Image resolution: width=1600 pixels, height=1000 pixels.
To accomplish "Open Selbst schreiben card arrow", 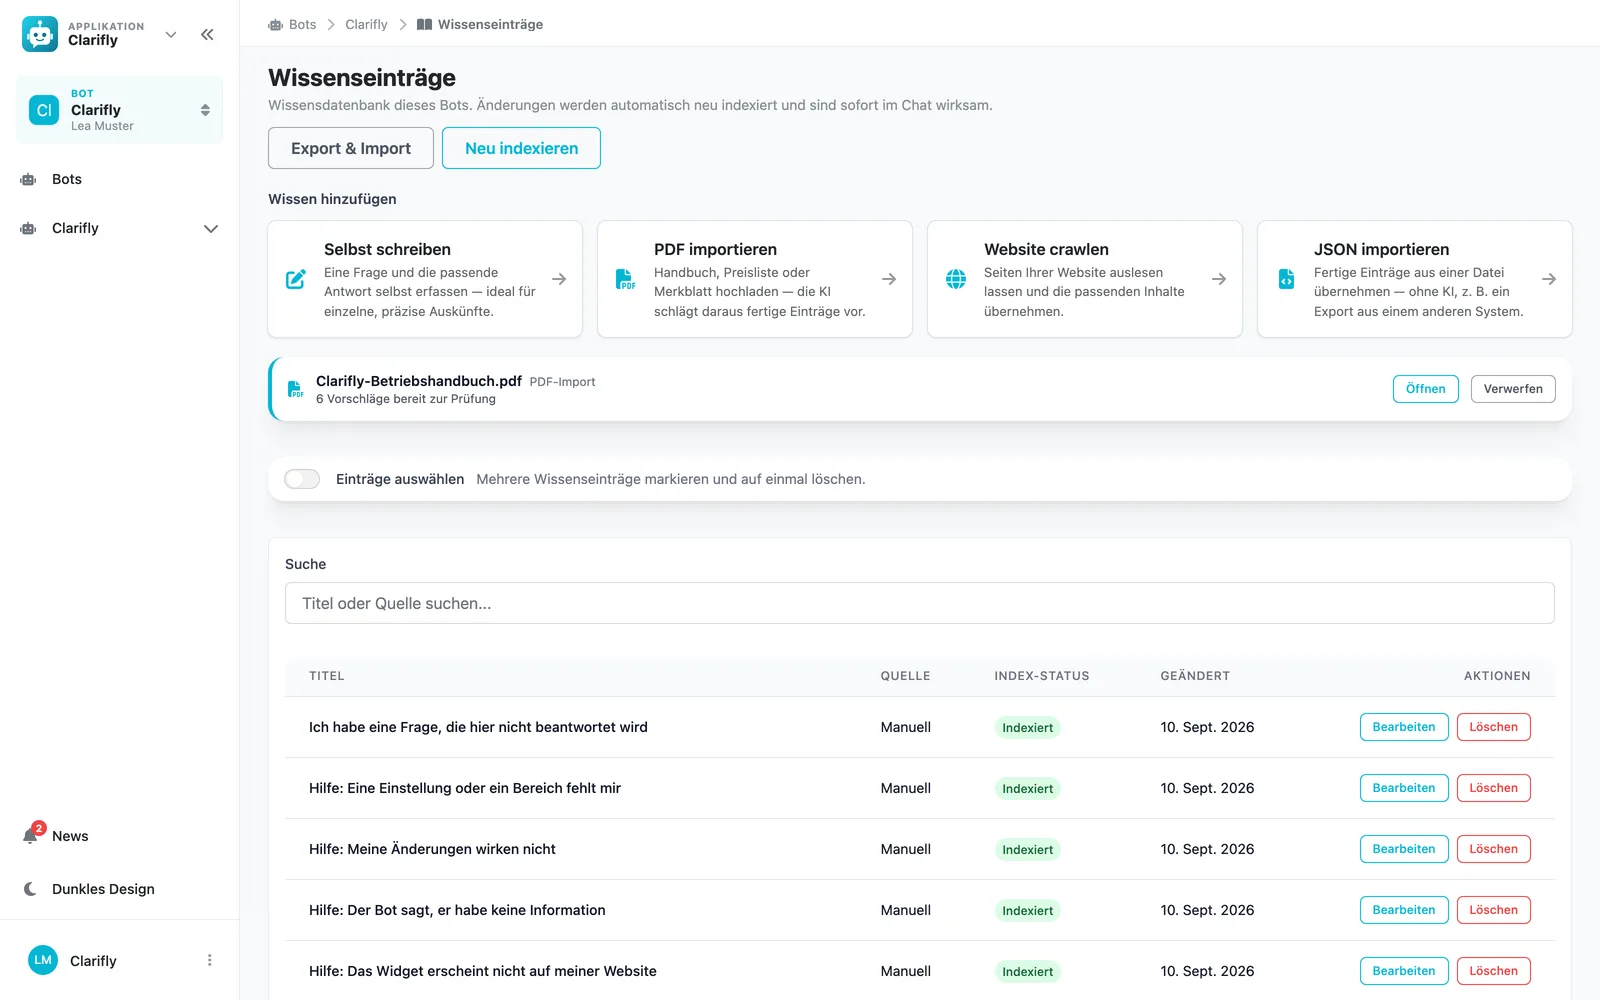I will tap(559, 279).
